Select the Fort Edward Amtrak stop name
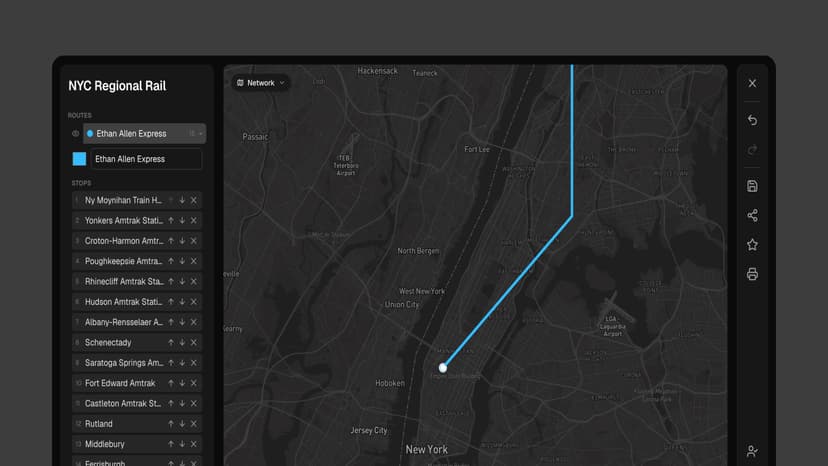 [x=120, y=383]
